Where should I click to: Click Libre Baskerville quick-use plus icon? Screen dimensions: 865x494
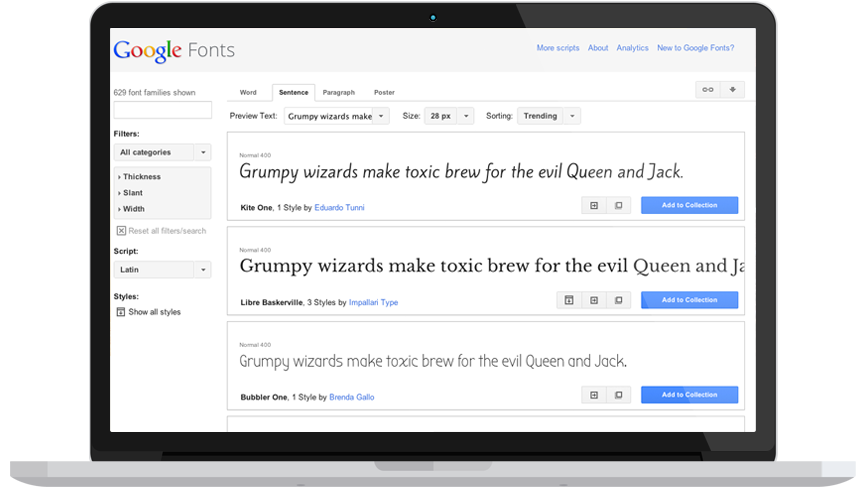(x=594, y=300)
